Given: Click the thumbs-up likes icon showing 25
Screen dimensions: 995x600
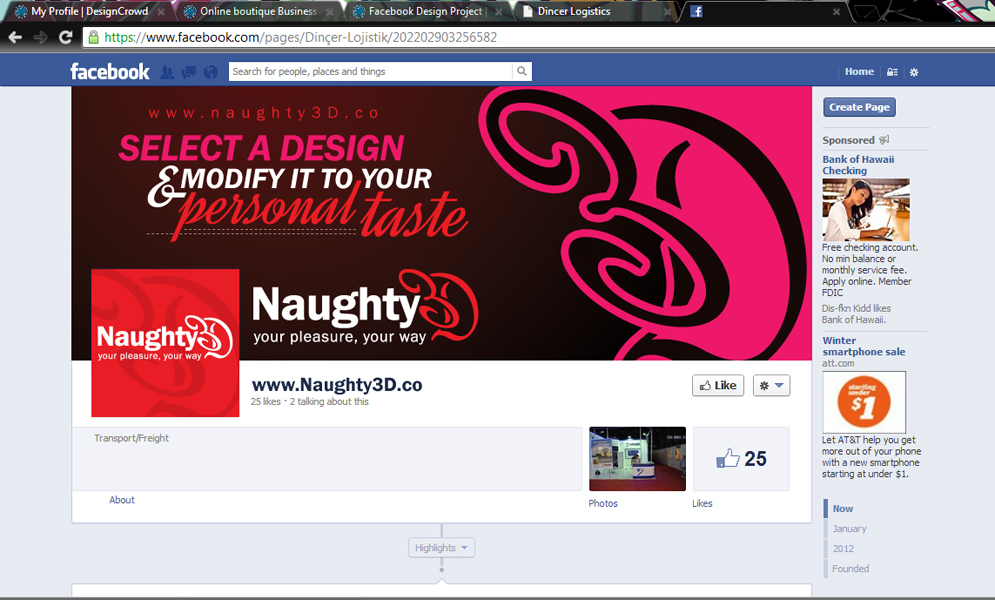Looking at the screenshot, I should click(x=728, y=459).
